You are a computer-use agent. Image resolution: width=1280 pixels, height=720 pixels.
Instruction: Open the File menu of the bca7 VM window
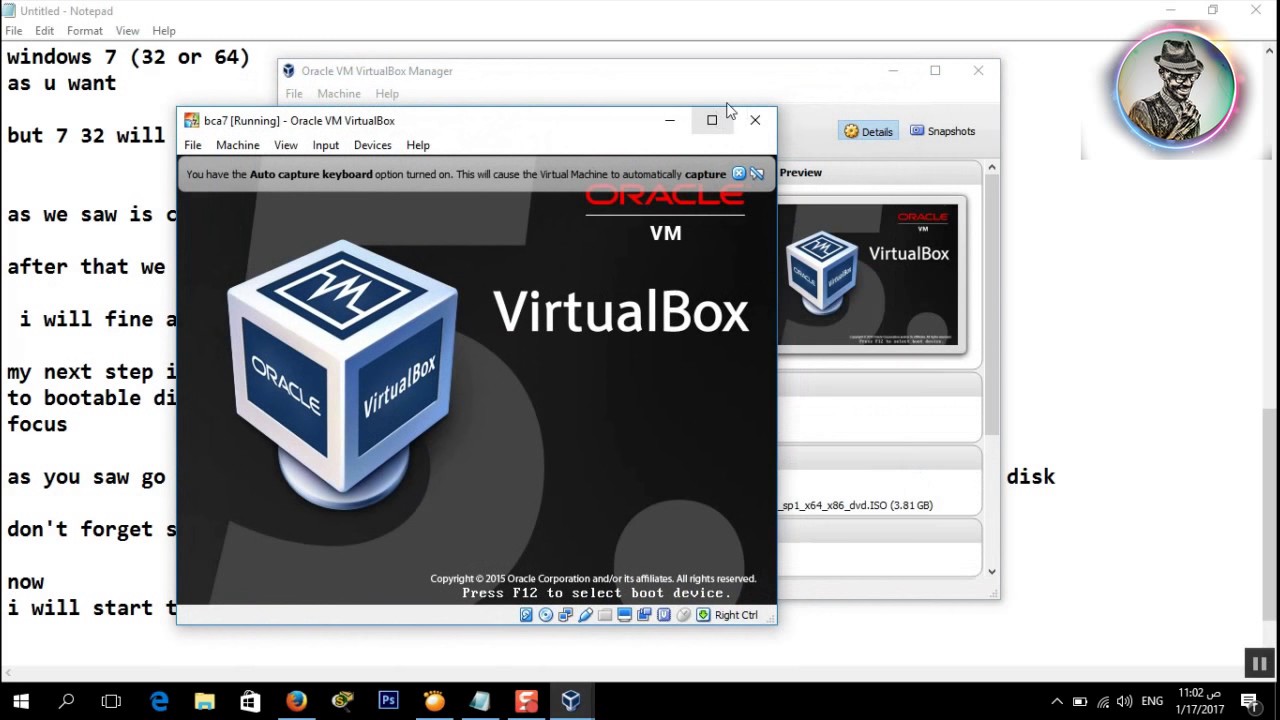[x=193, y=145]
